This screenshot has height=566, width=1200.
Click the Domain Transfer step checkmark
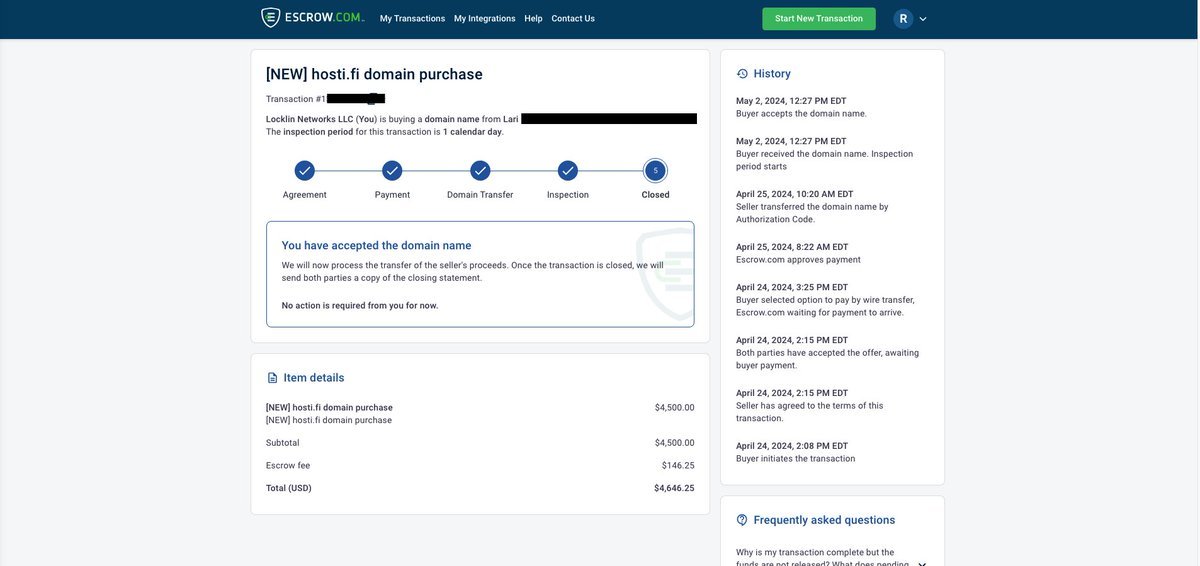pyautogui.click(x=480, y=171)
